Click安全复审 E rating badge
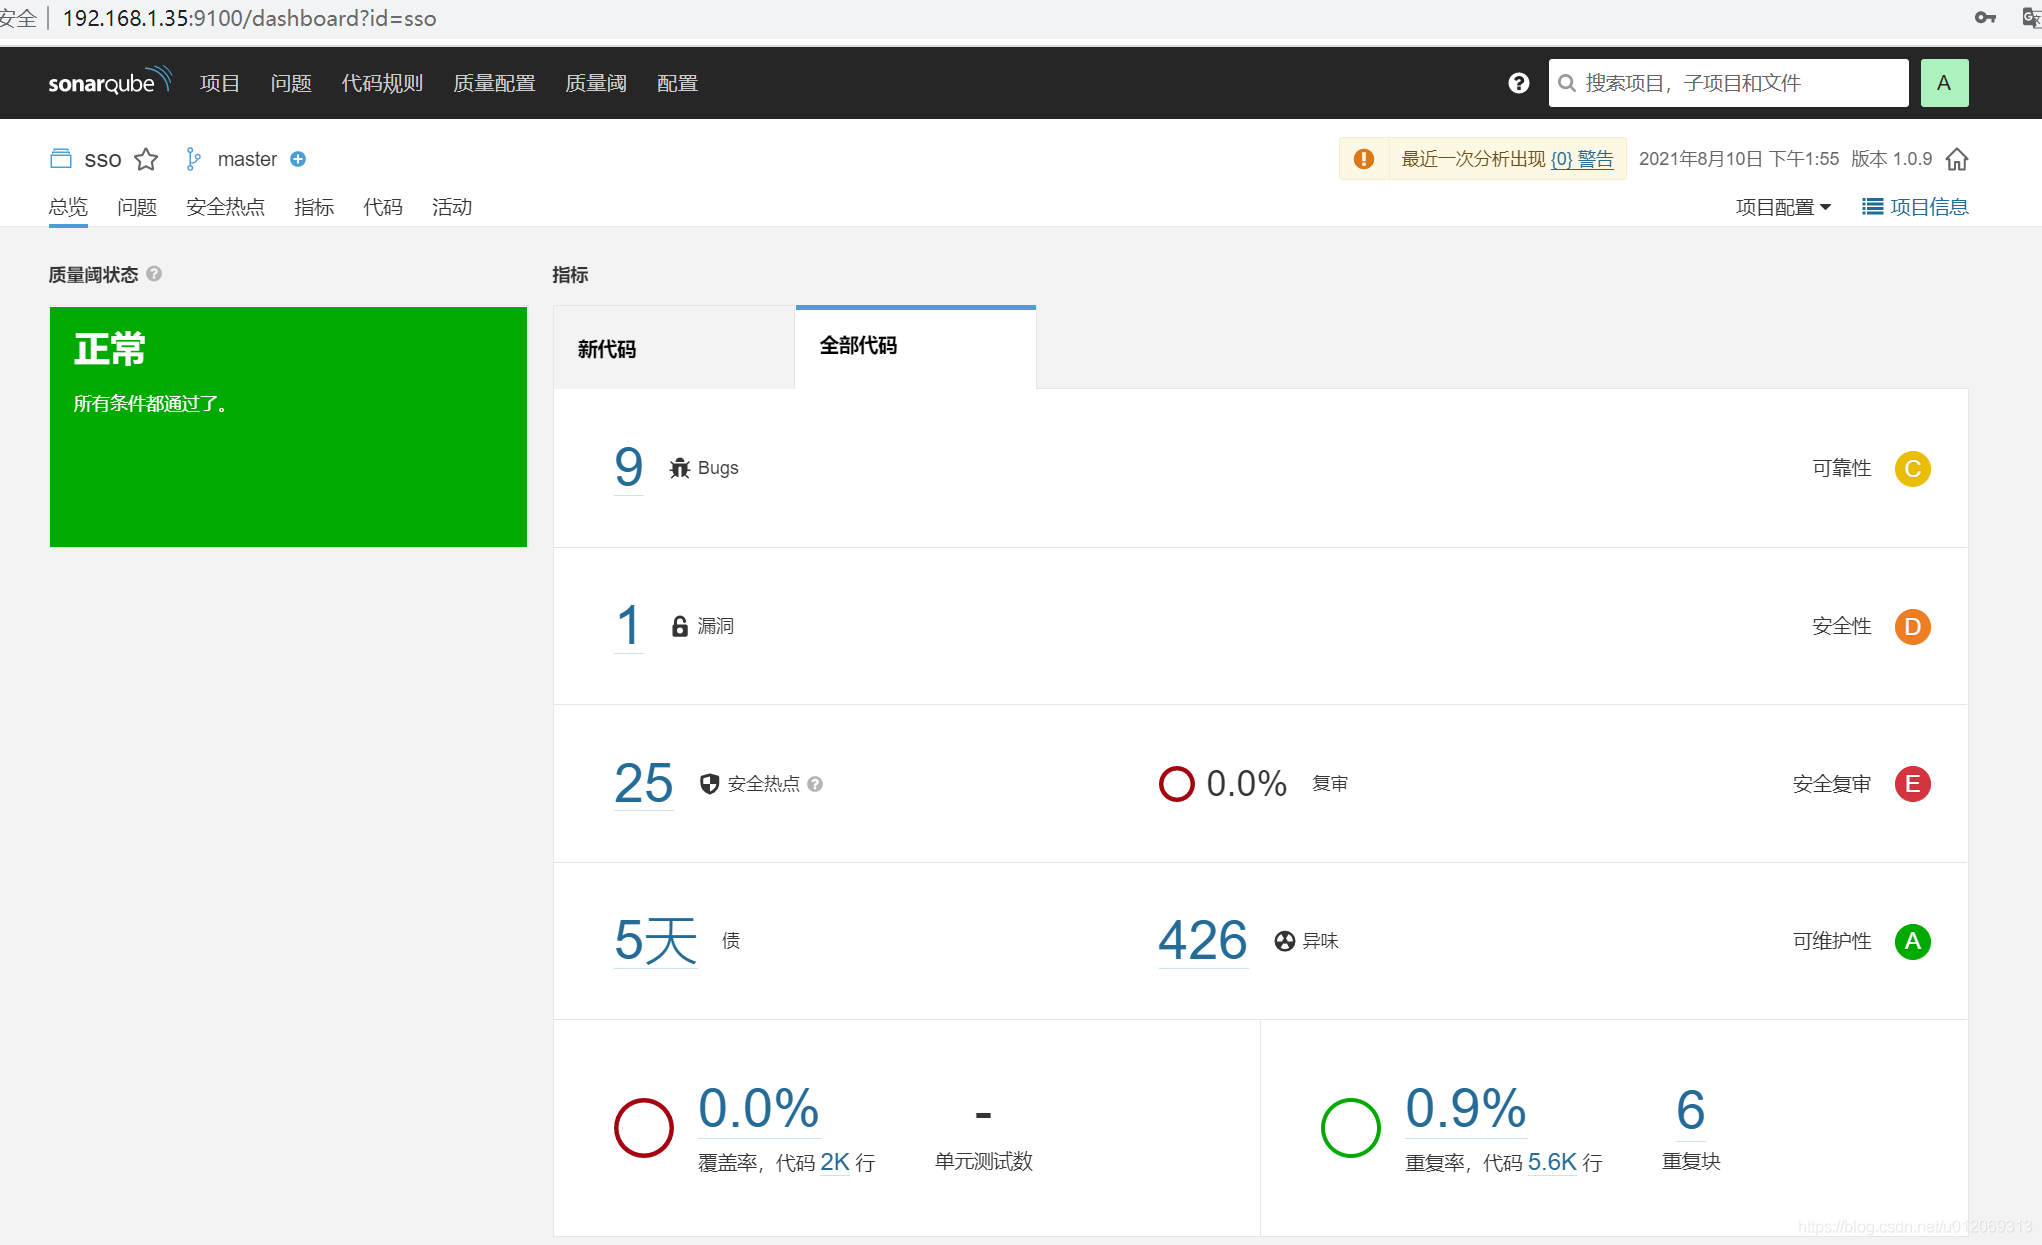 (1912, 783)
